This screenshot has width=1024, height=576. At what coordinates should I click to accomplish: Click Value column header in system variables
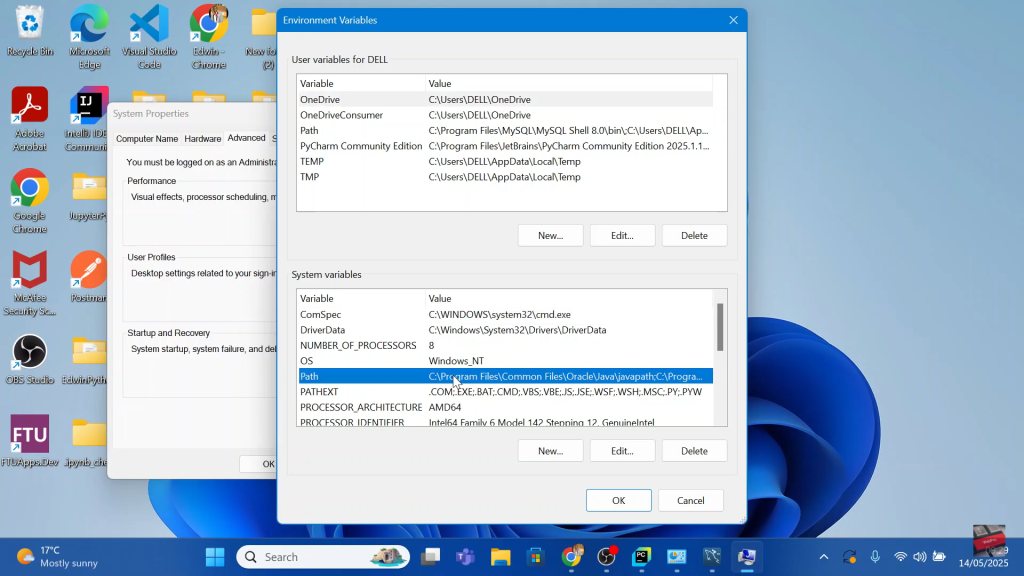pyautogui.click(x=569, y=298)
